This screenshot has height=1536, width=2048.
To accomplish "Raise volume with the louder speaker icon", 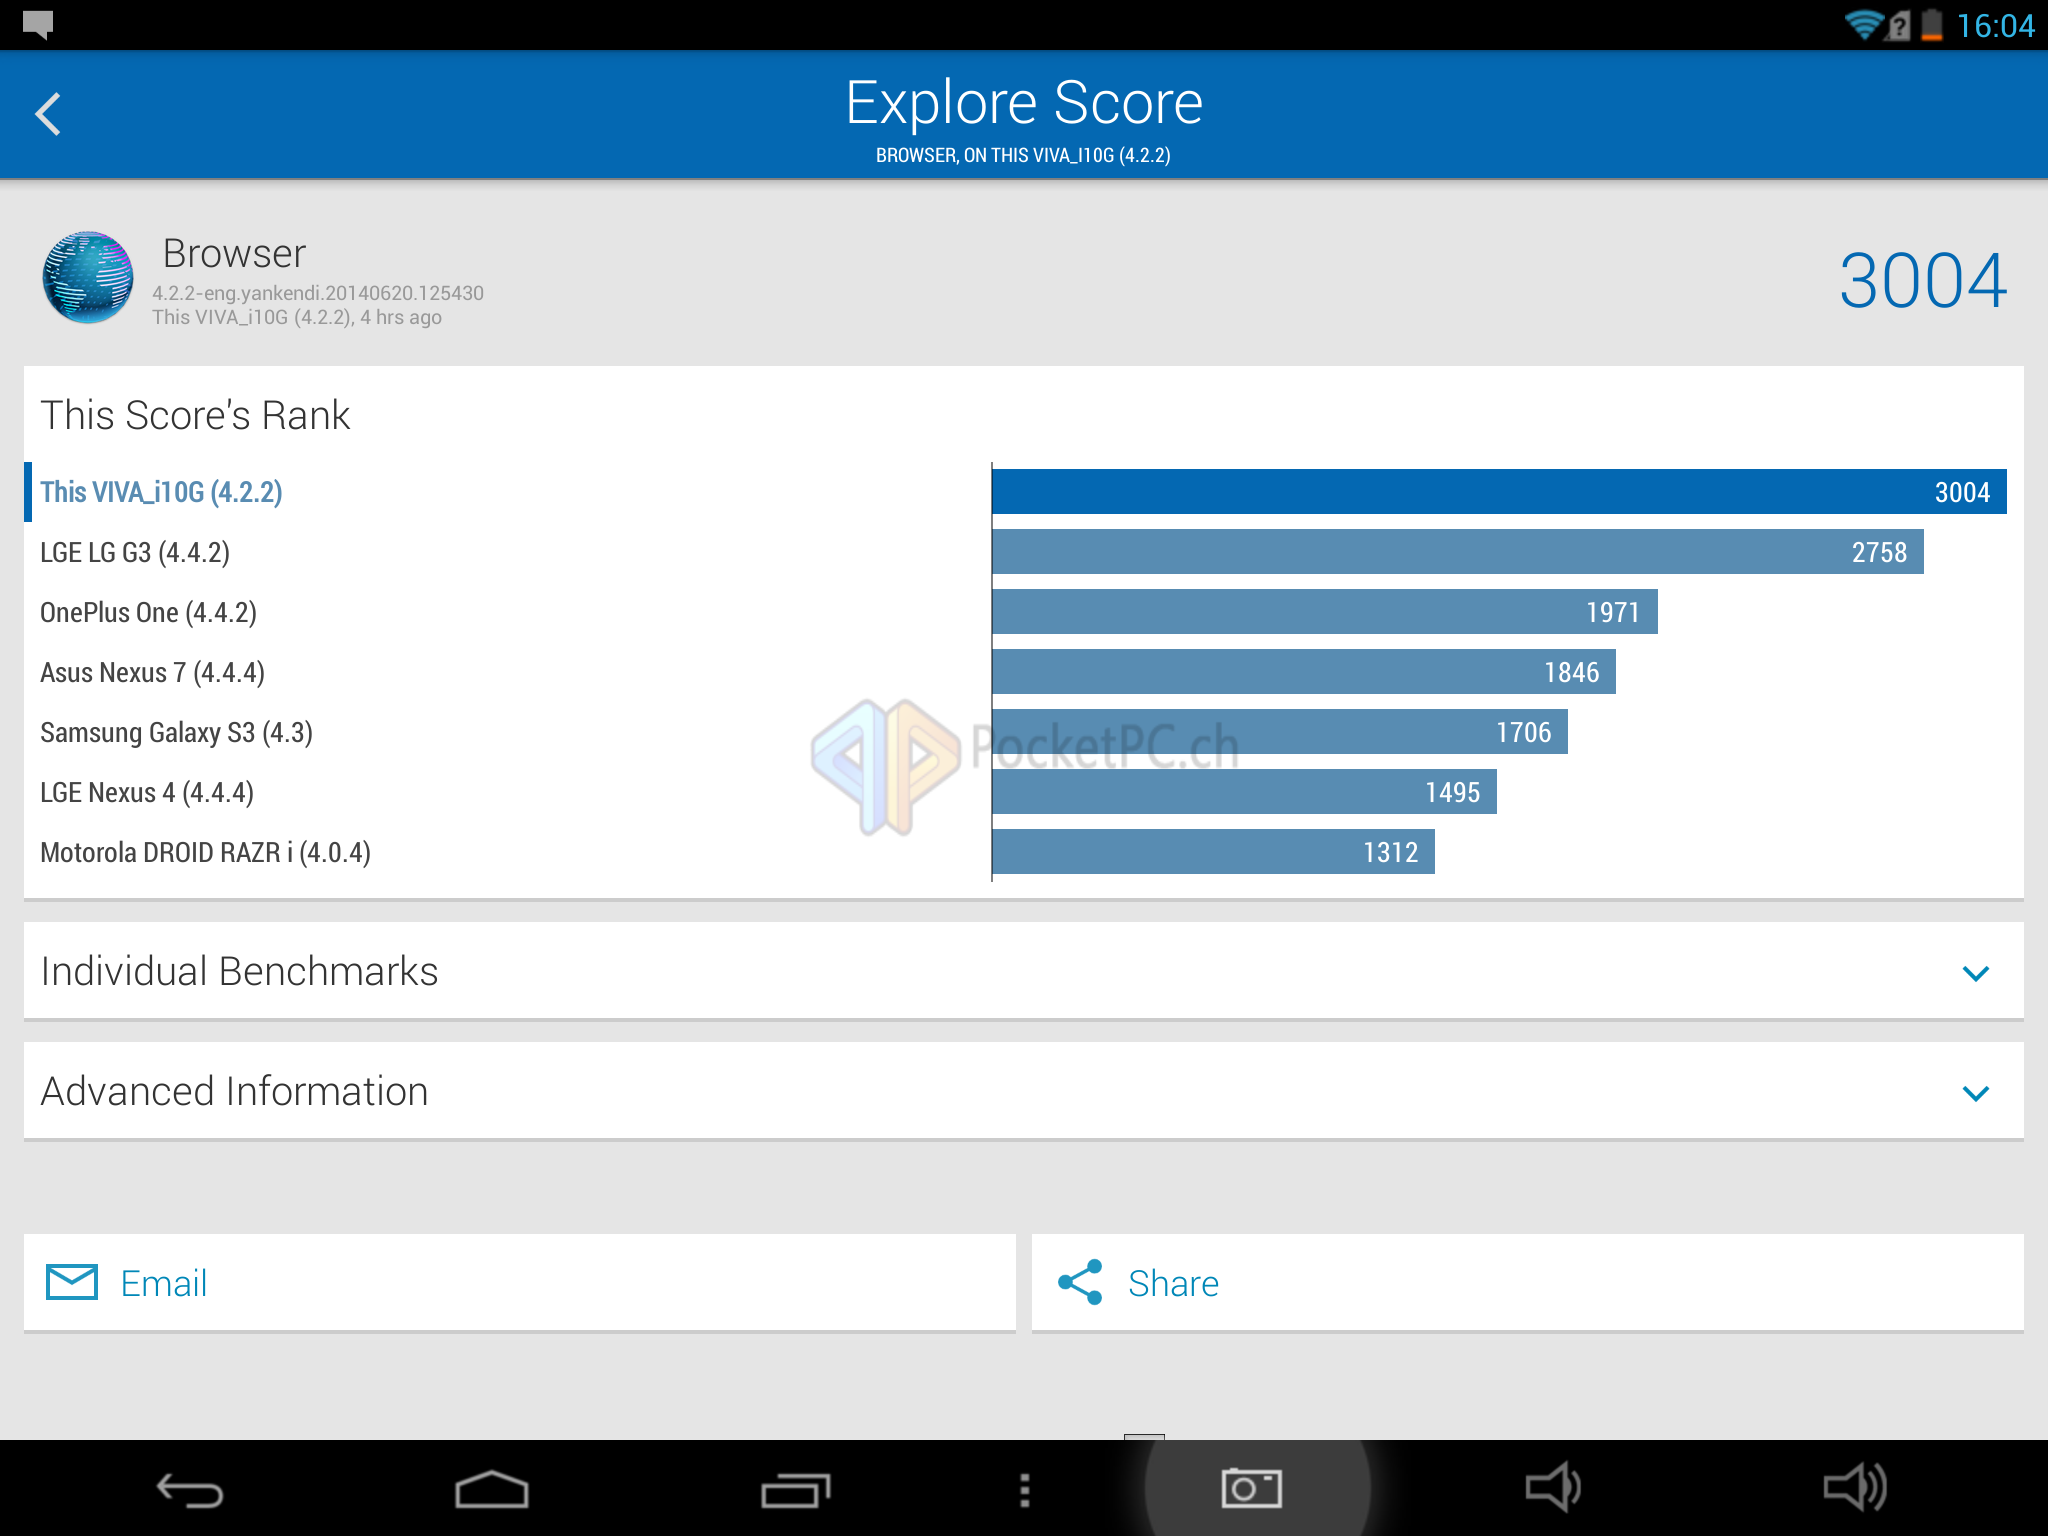I will 1856,1488.
